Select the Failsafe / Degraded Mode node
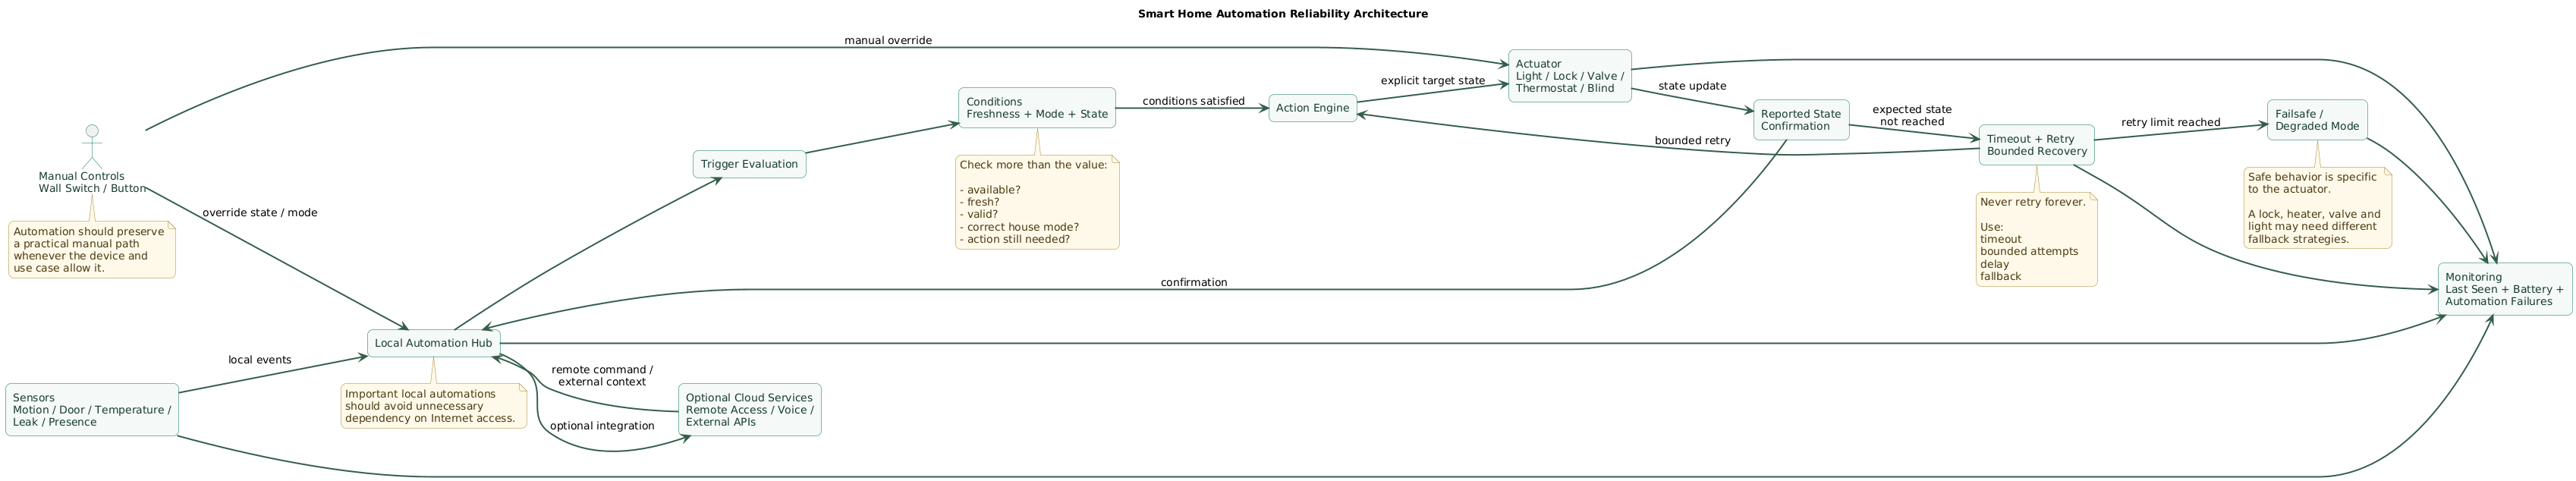This screenshot has height=481, width=2576. pos(2317,120)
